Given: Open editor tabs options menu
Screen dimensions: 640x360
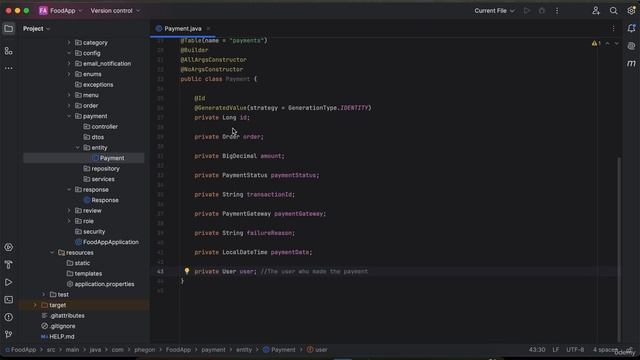Looking at the screenshot, I should click(613, 29).
